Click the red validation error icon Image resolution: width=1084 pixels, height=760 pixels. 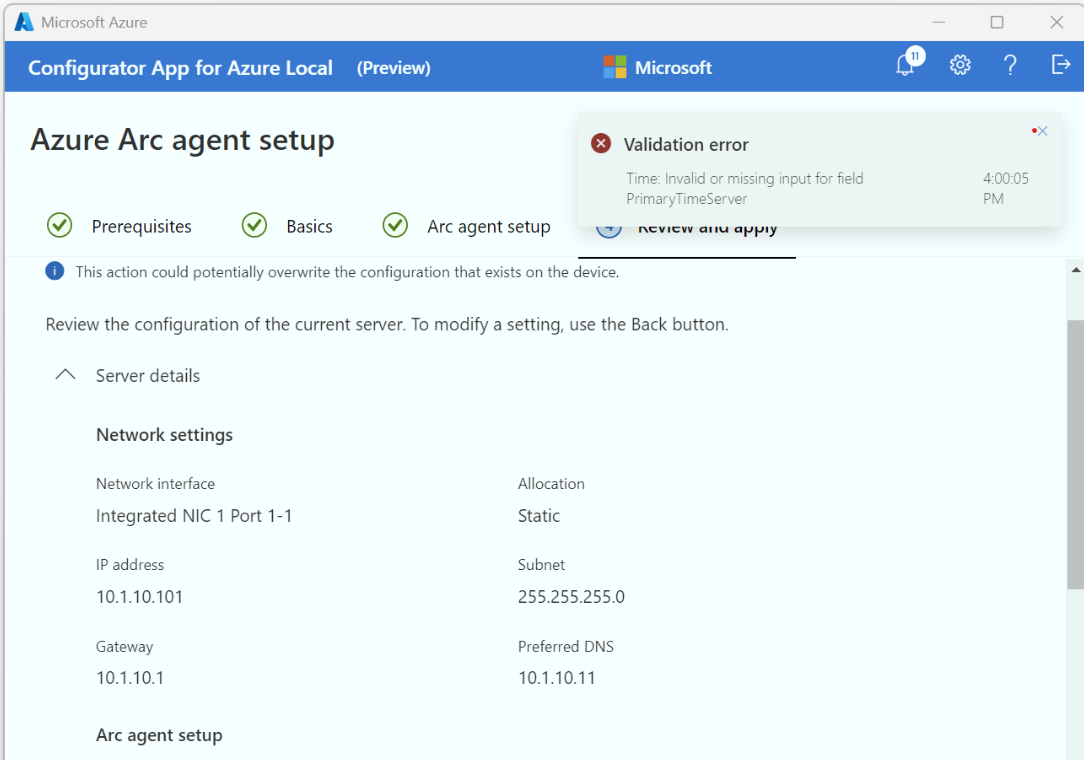click(601, 144)
